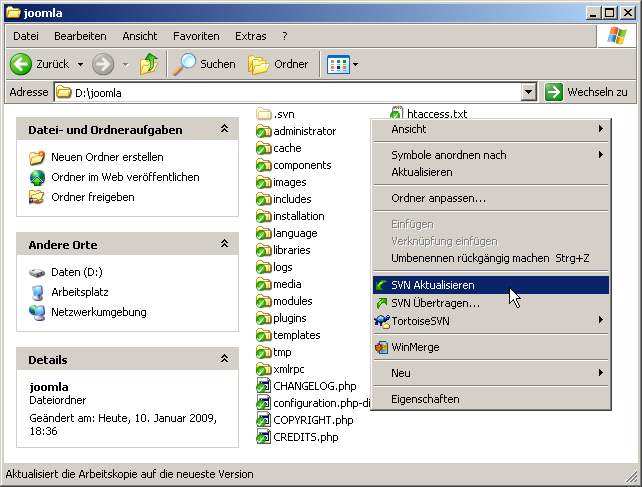The width and height of the screenshot is (642, 487).
Task: Click Ordner im Web veröffentlichen link
Action: tap(125, 177)
